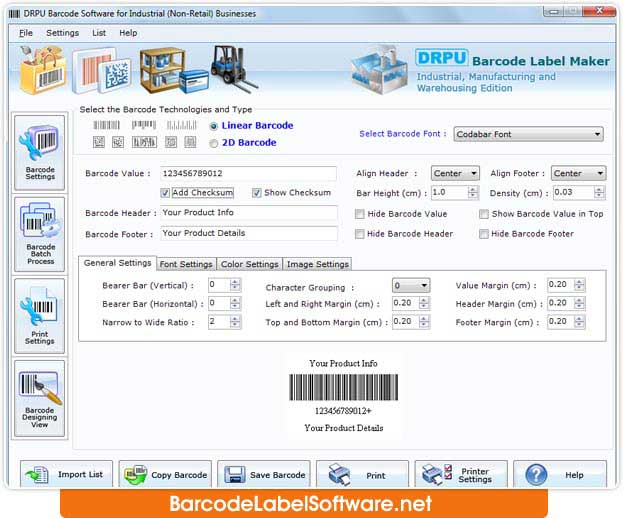Click the Print button
Image resolution: width=623 pixels, height=518 pixels.
click(x=367, y=475)
